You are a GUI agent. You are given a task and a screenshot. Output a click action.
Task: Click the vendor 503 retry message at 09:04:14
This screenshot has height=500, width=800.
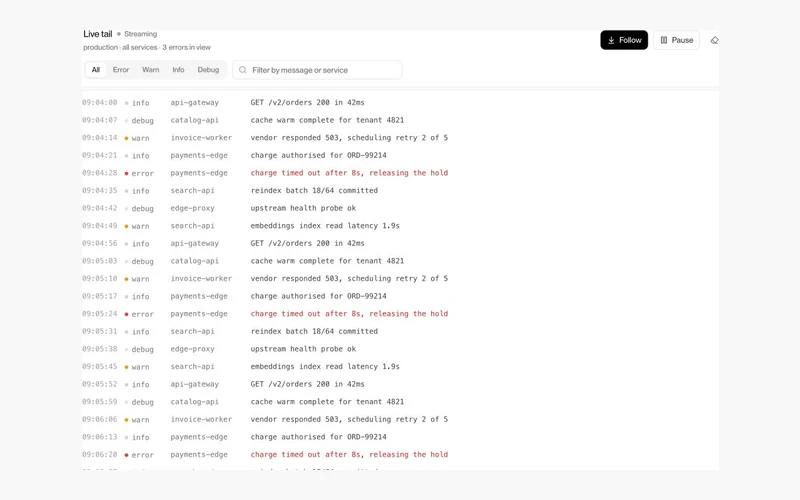(349, 138)
